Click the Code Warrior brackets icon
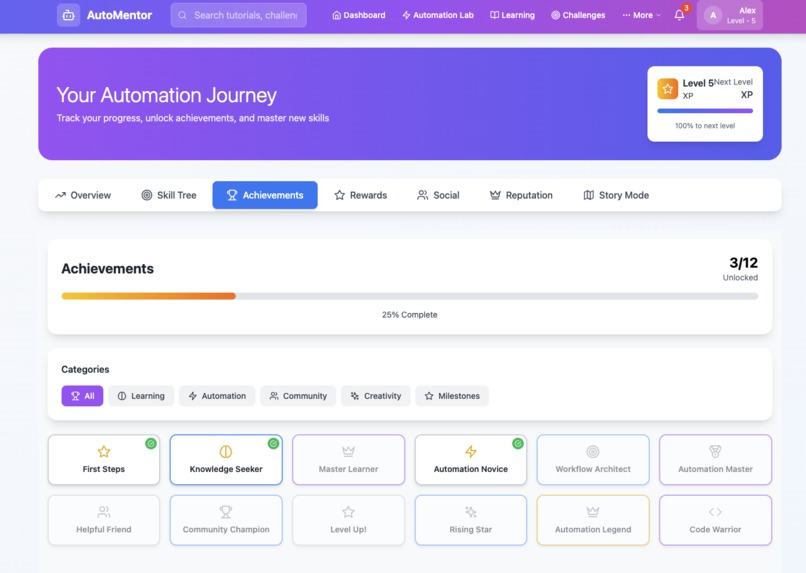806x573 pixels. click(x=715, y=512)
